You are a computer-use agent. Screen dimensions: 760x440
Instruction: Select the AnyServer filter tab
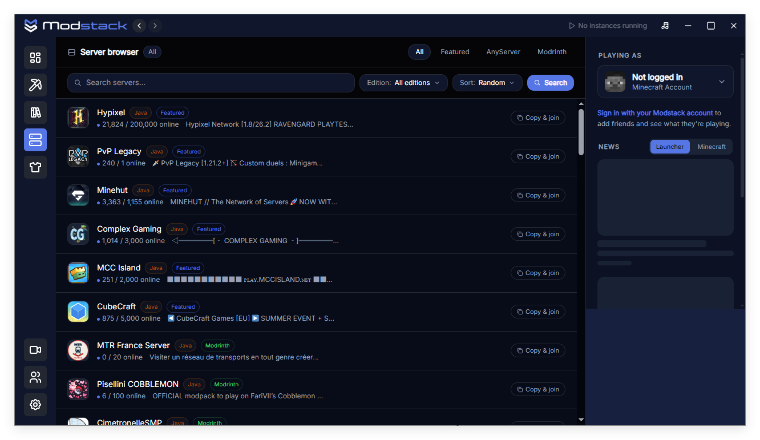(x=503, y=52)
